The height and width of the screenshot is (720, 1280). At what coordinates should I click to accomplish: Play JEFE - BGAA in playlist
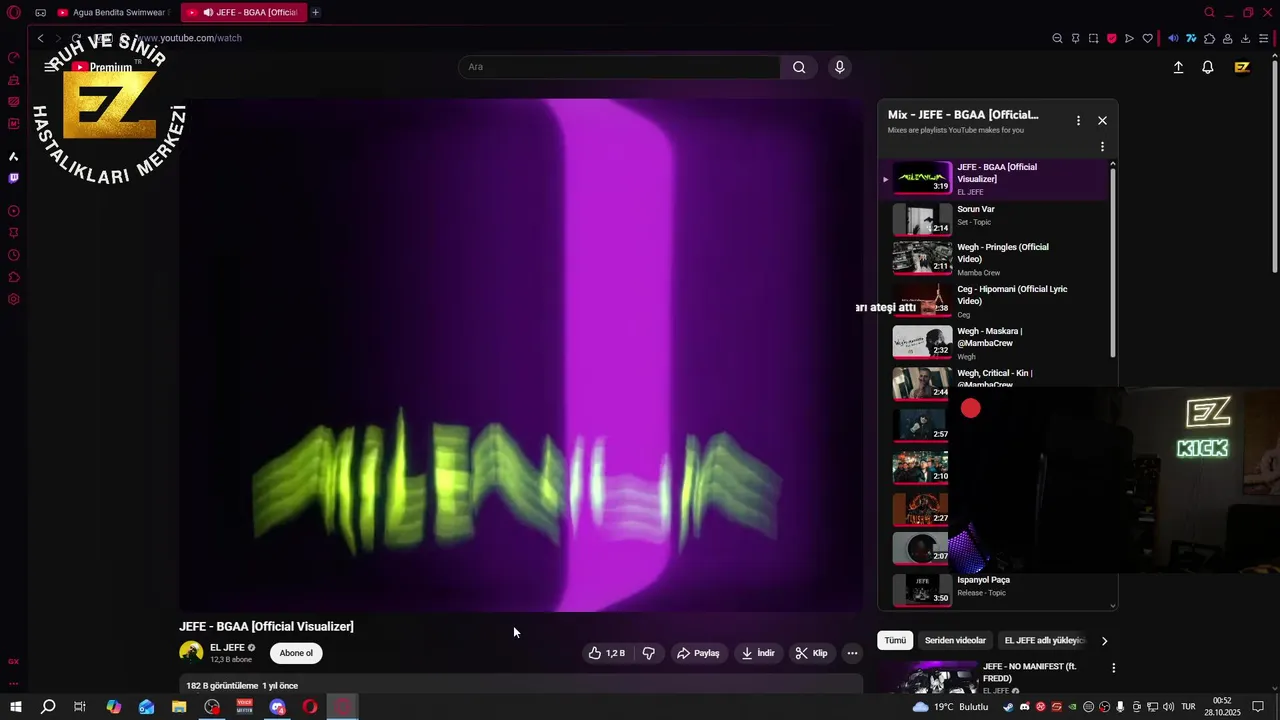[x=993, y=178]
